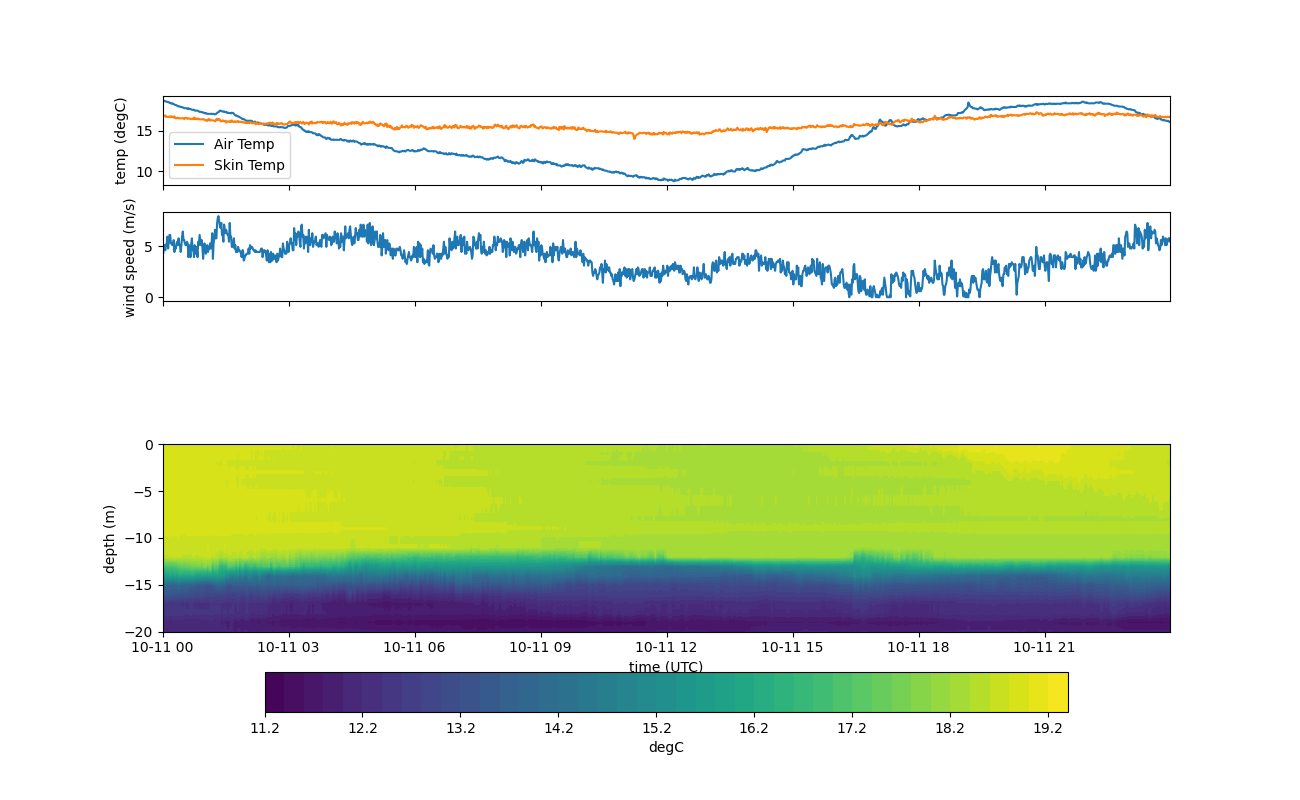Screen dimensions: 1300x800
Task: Select the "temp (degC)" y-axis label
Action: click(x=121, y=141)
